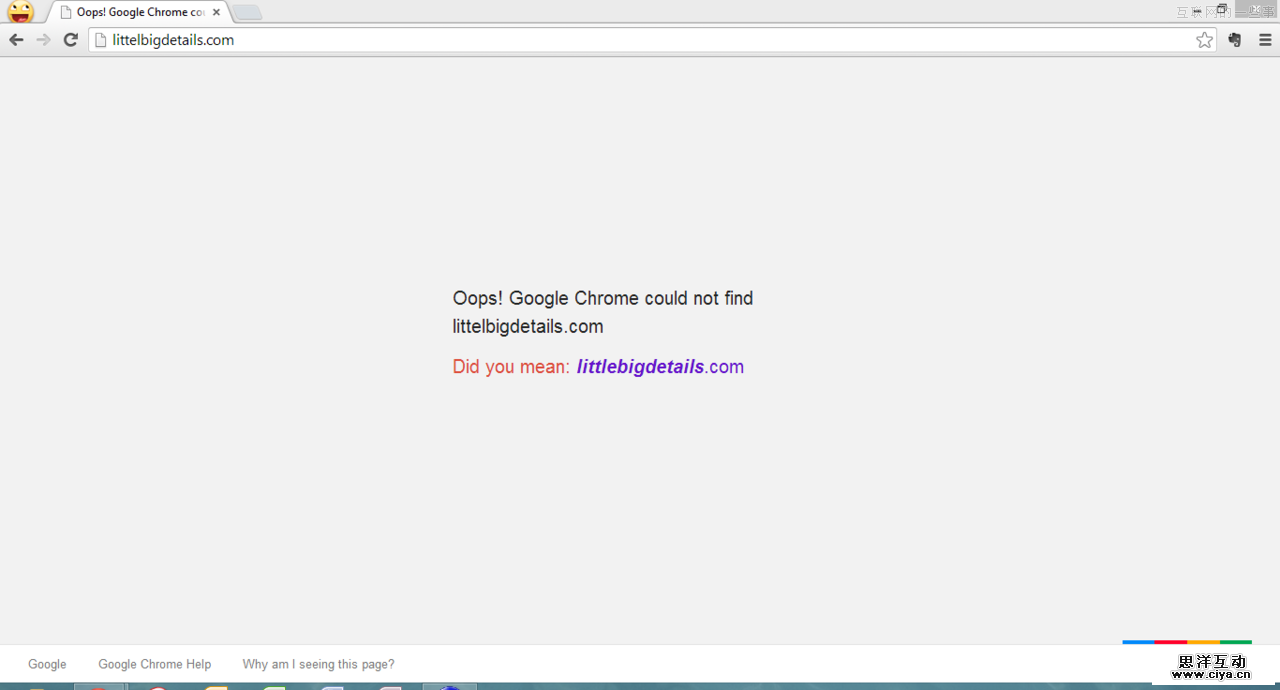Close the 'Oops! Google Chrome' tab
This screenshot has height=690, width=1280.
tap(216, 12)
